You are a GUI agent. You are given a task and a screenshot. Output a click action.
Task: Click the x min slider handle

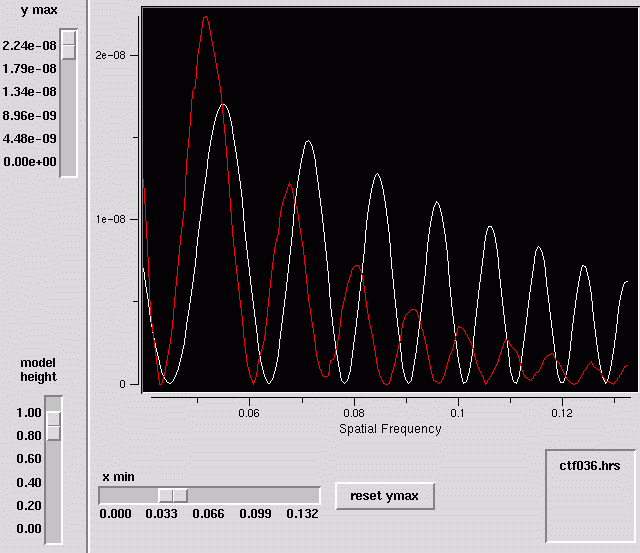[173, 495]
